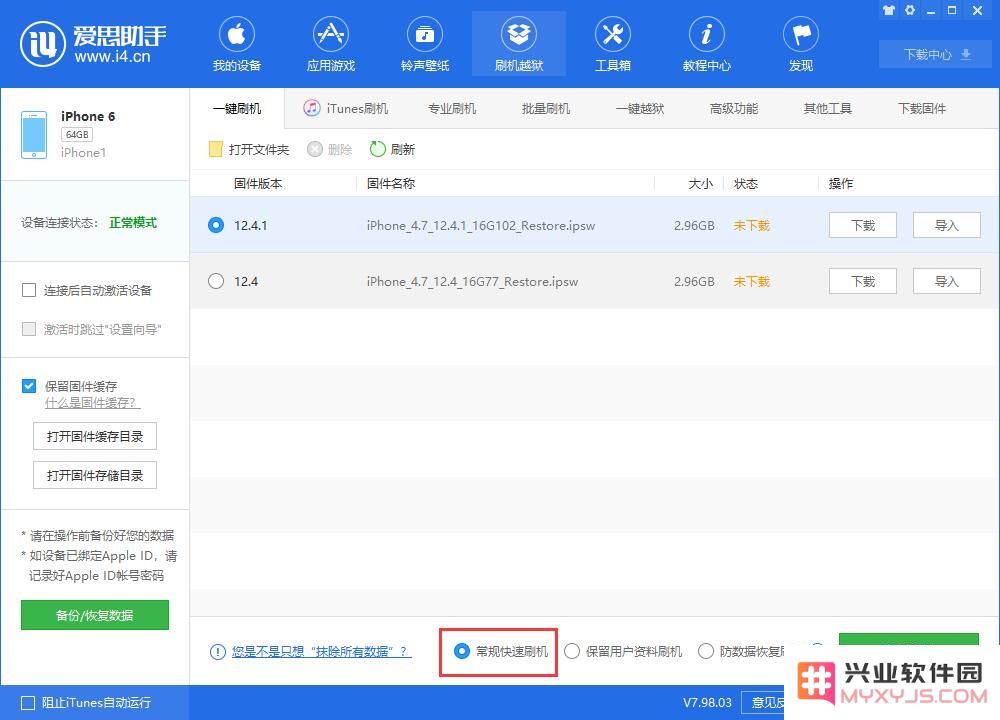The height and width of the screenshot is (720, 1000).
Task: Click 删除 delete toolbar item
Action: pos(330,149)
